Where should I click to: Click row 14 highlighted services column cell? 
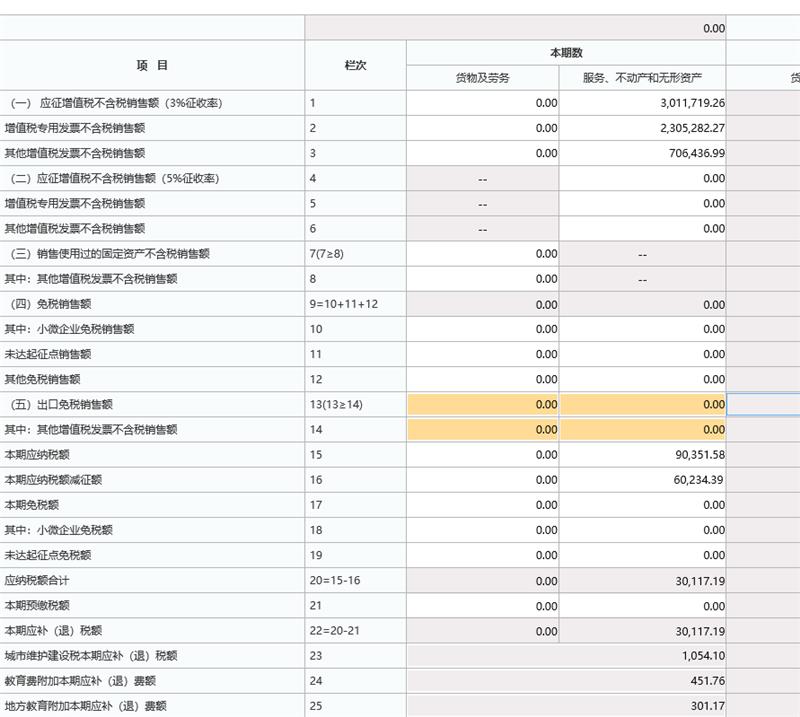(642, 430)
